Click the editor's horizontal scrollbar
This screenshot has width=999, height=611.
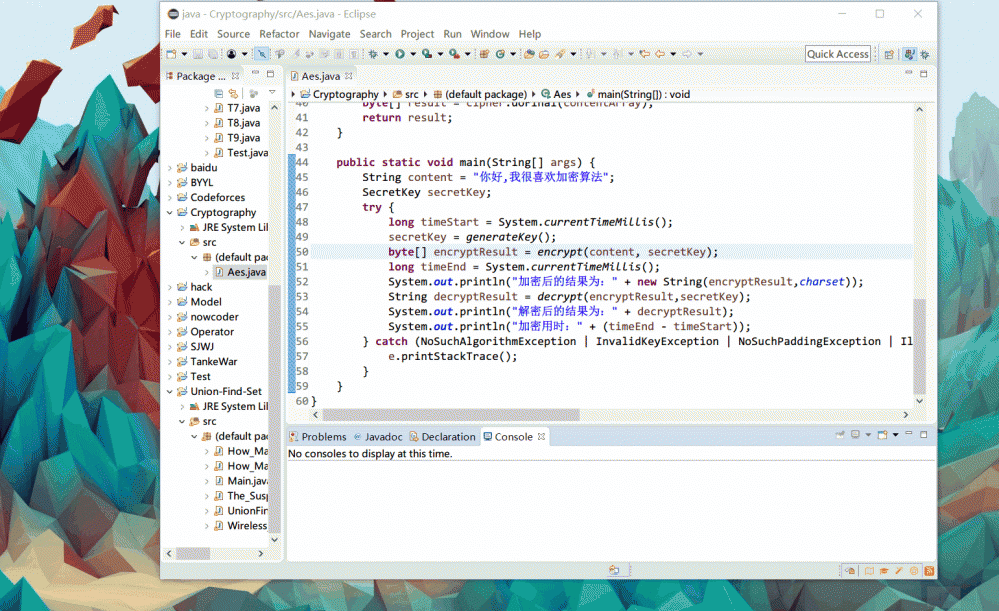(x=450, y=415)
